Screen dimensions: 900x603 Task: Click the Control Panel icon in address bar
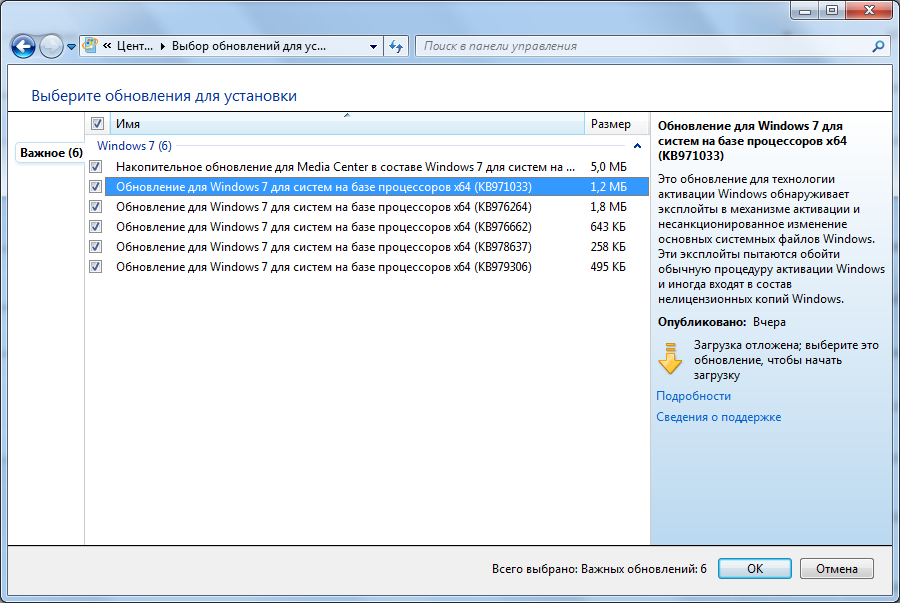point(90,45)
